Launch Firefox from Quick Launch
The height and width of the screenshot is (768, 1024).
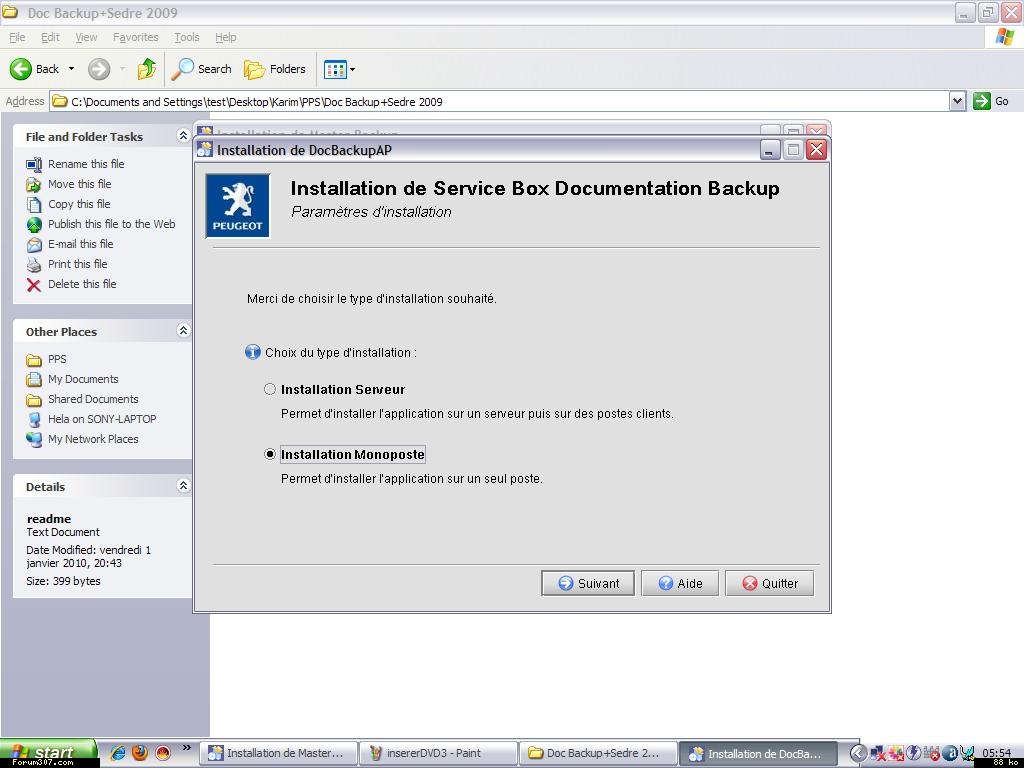[140, 753]
